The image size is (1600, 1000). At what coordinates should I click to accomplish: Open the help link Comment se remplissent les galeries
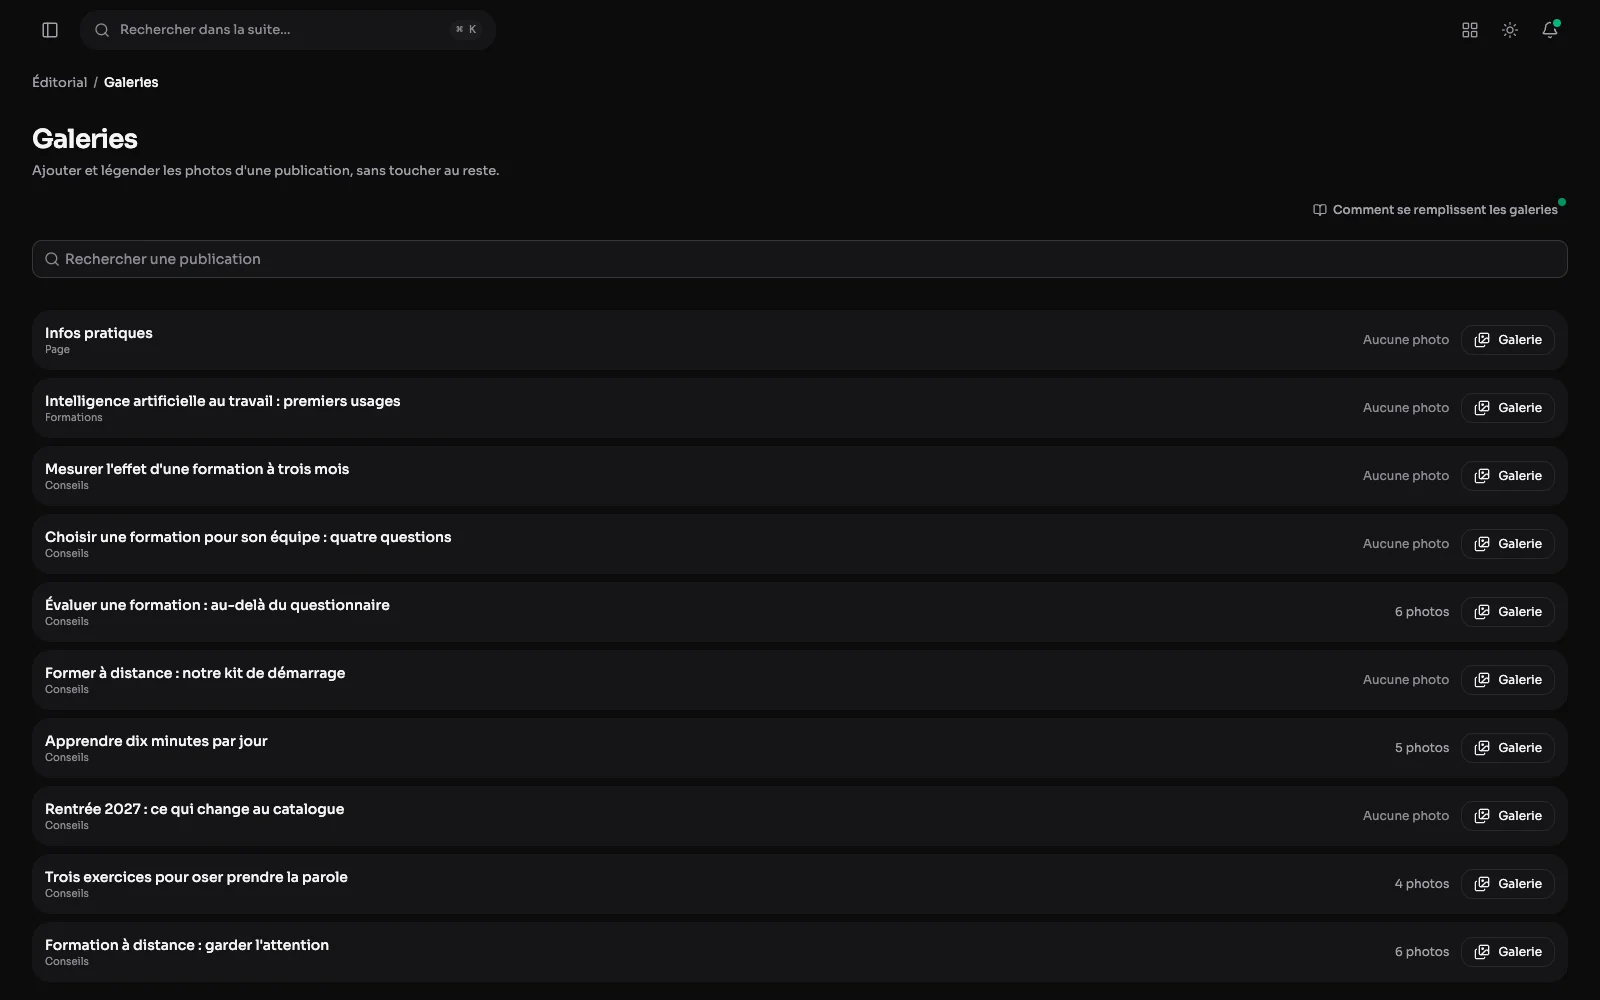coord(1436,210)
